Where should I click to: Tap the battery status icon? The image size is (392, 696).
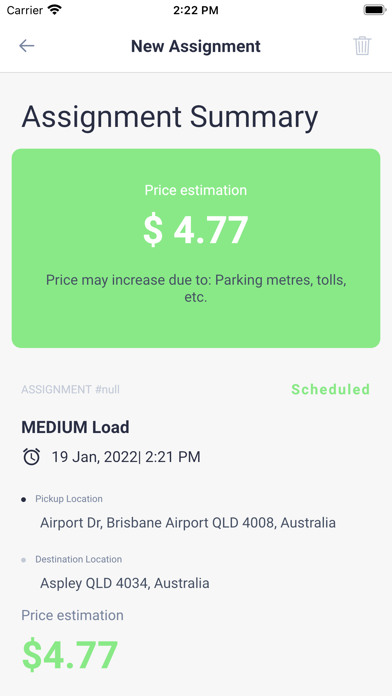[375, 10]
